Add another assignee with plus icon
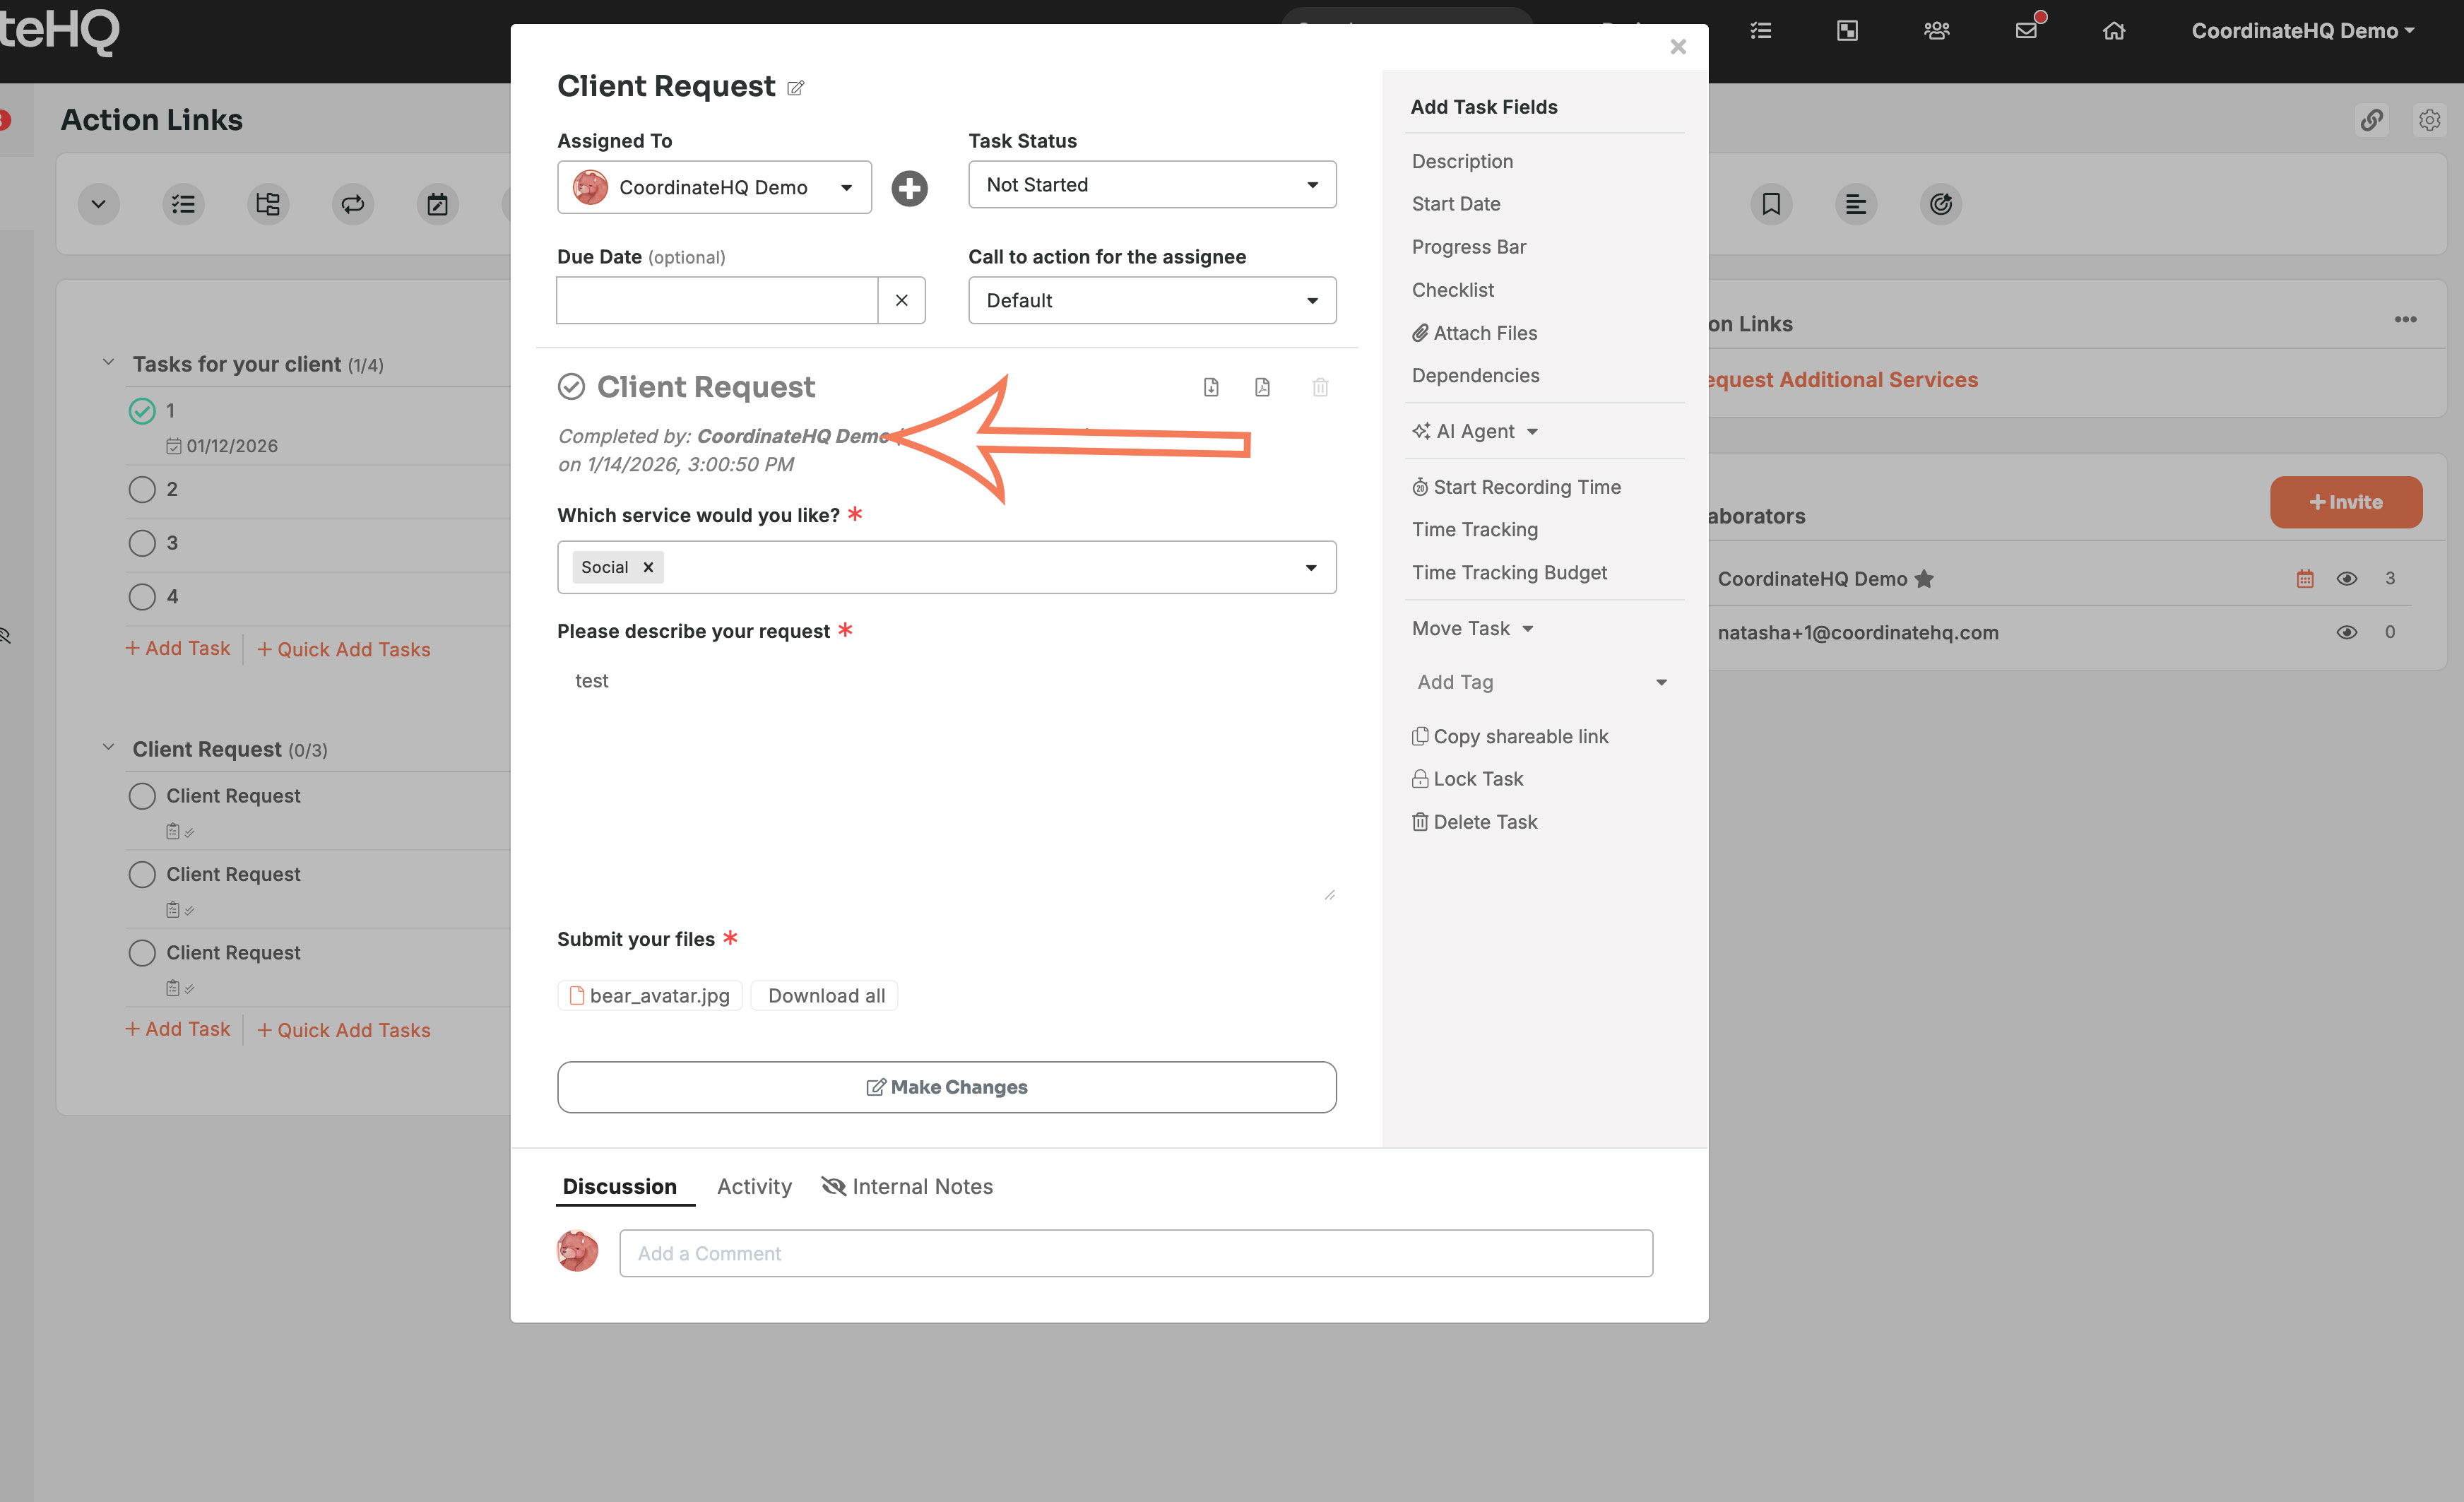Image resolution: width=2464 pixels, height=1502 pixels. point(909,188)
